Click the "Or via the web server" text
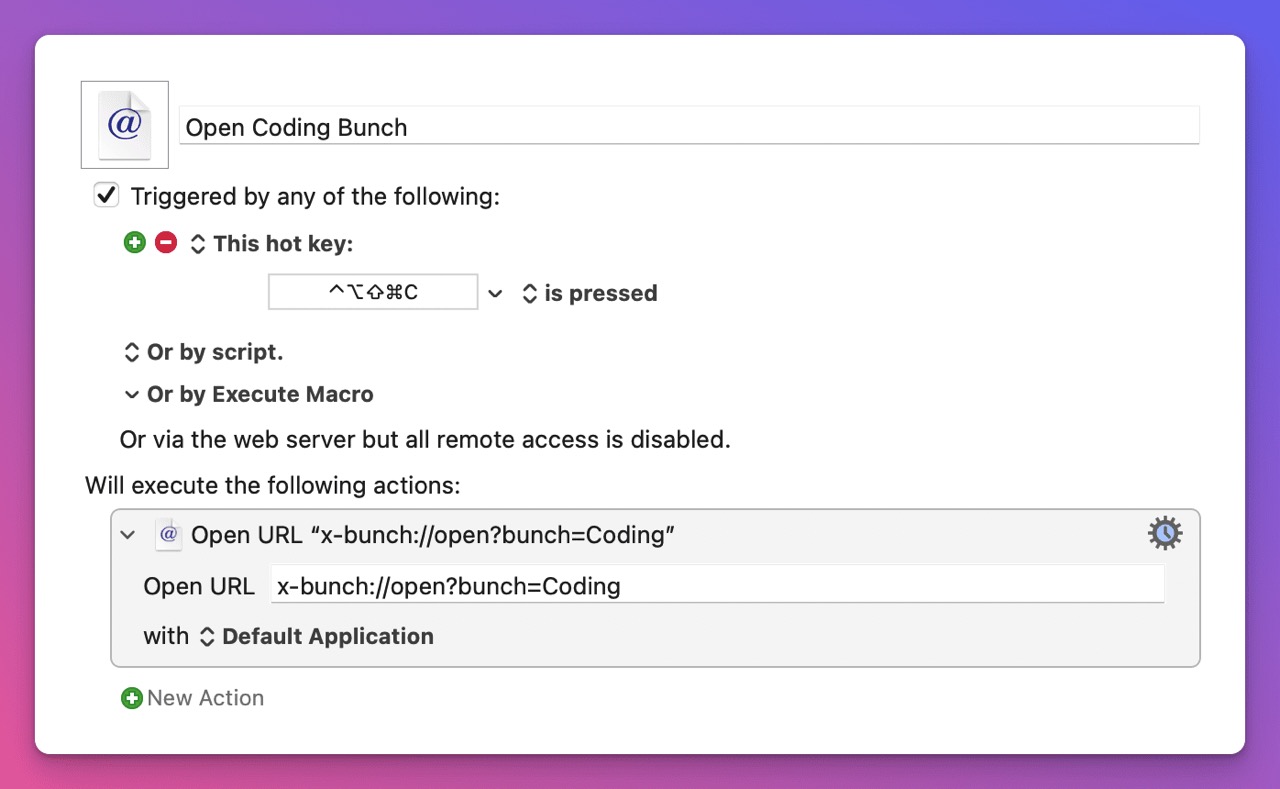This screenshot has width=1280, height=789. [425, 439]
